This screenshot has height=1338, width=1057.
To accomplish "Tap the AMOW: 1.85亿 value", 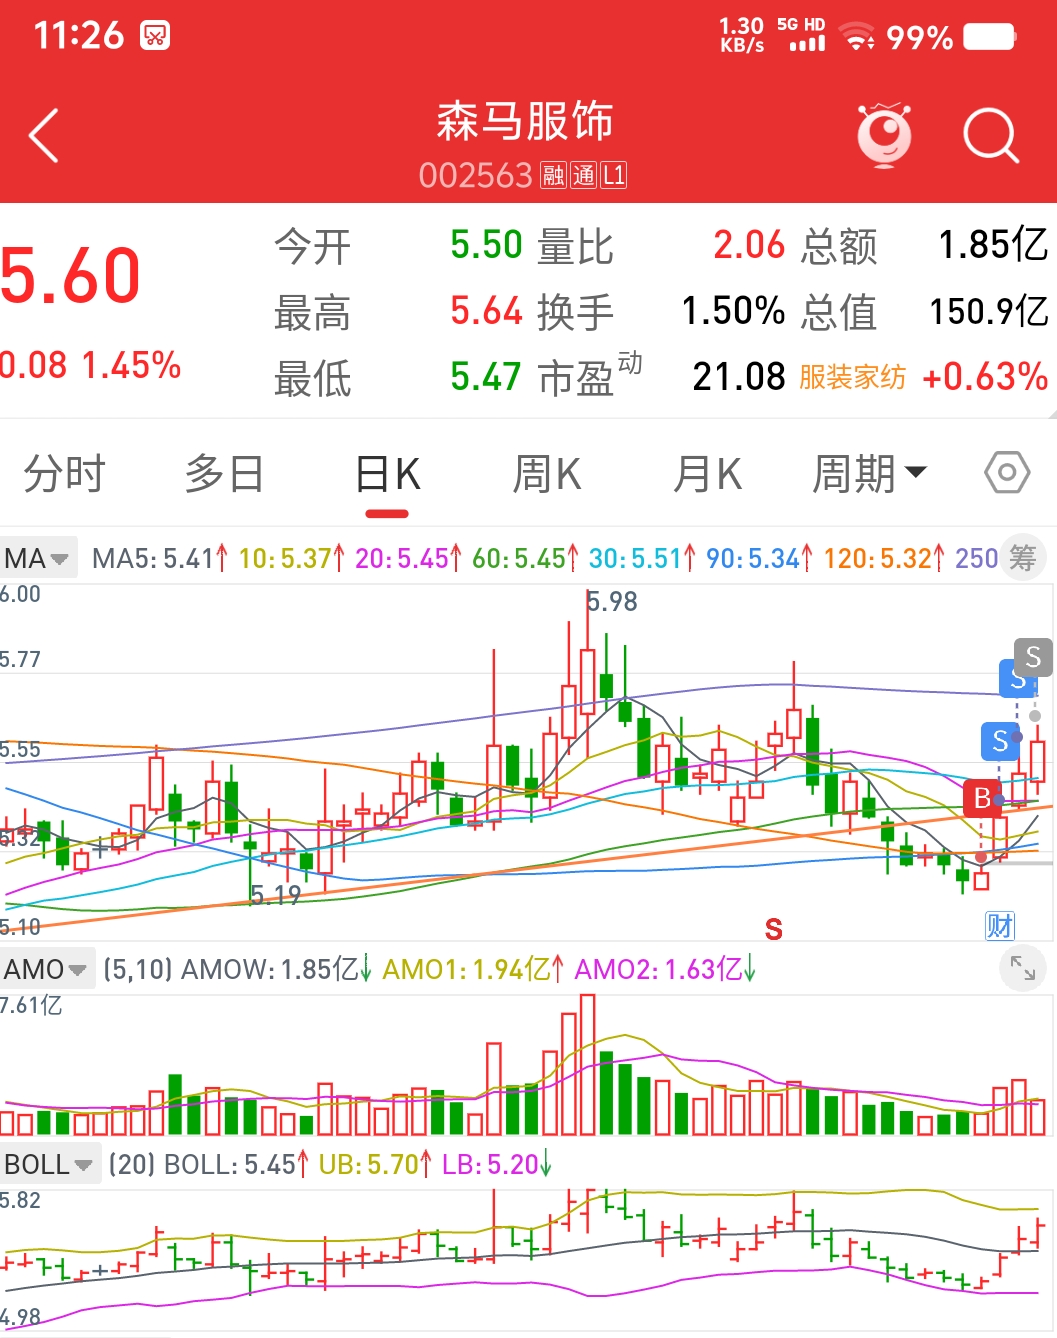I will [x=277, y=969].
